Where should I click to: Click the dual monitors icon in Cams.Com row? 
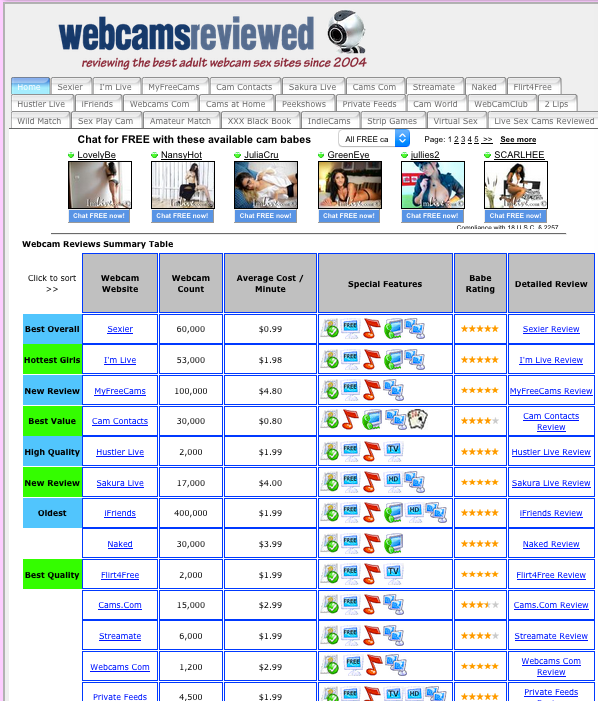tap(394, 604)
